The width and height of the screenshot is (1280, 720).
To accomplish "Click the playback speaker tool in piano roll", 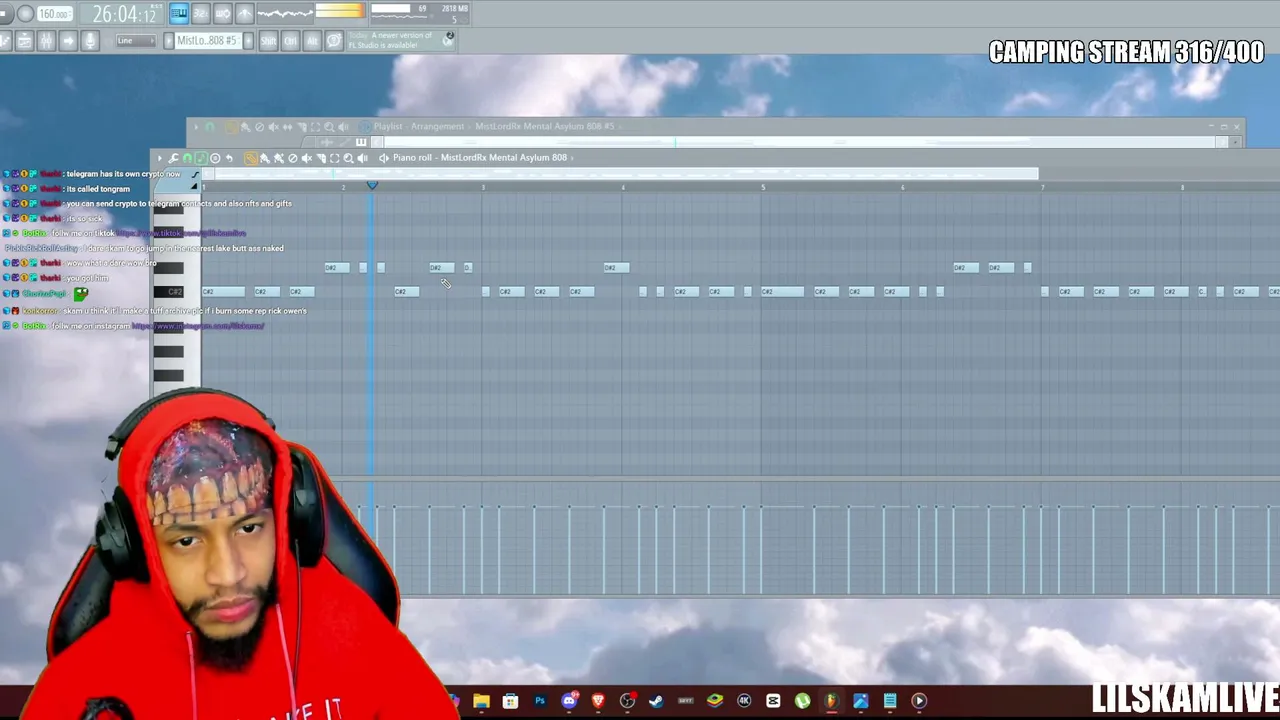I will [362, 158].
